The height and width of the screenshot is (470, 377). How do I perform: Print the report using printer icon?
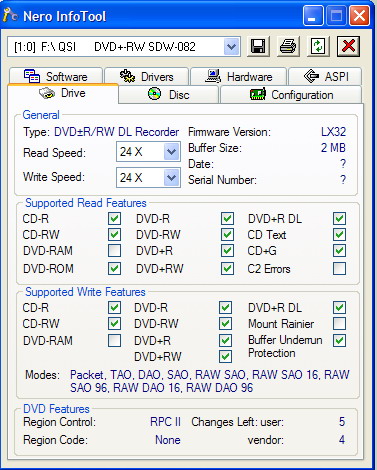point(288,46)
